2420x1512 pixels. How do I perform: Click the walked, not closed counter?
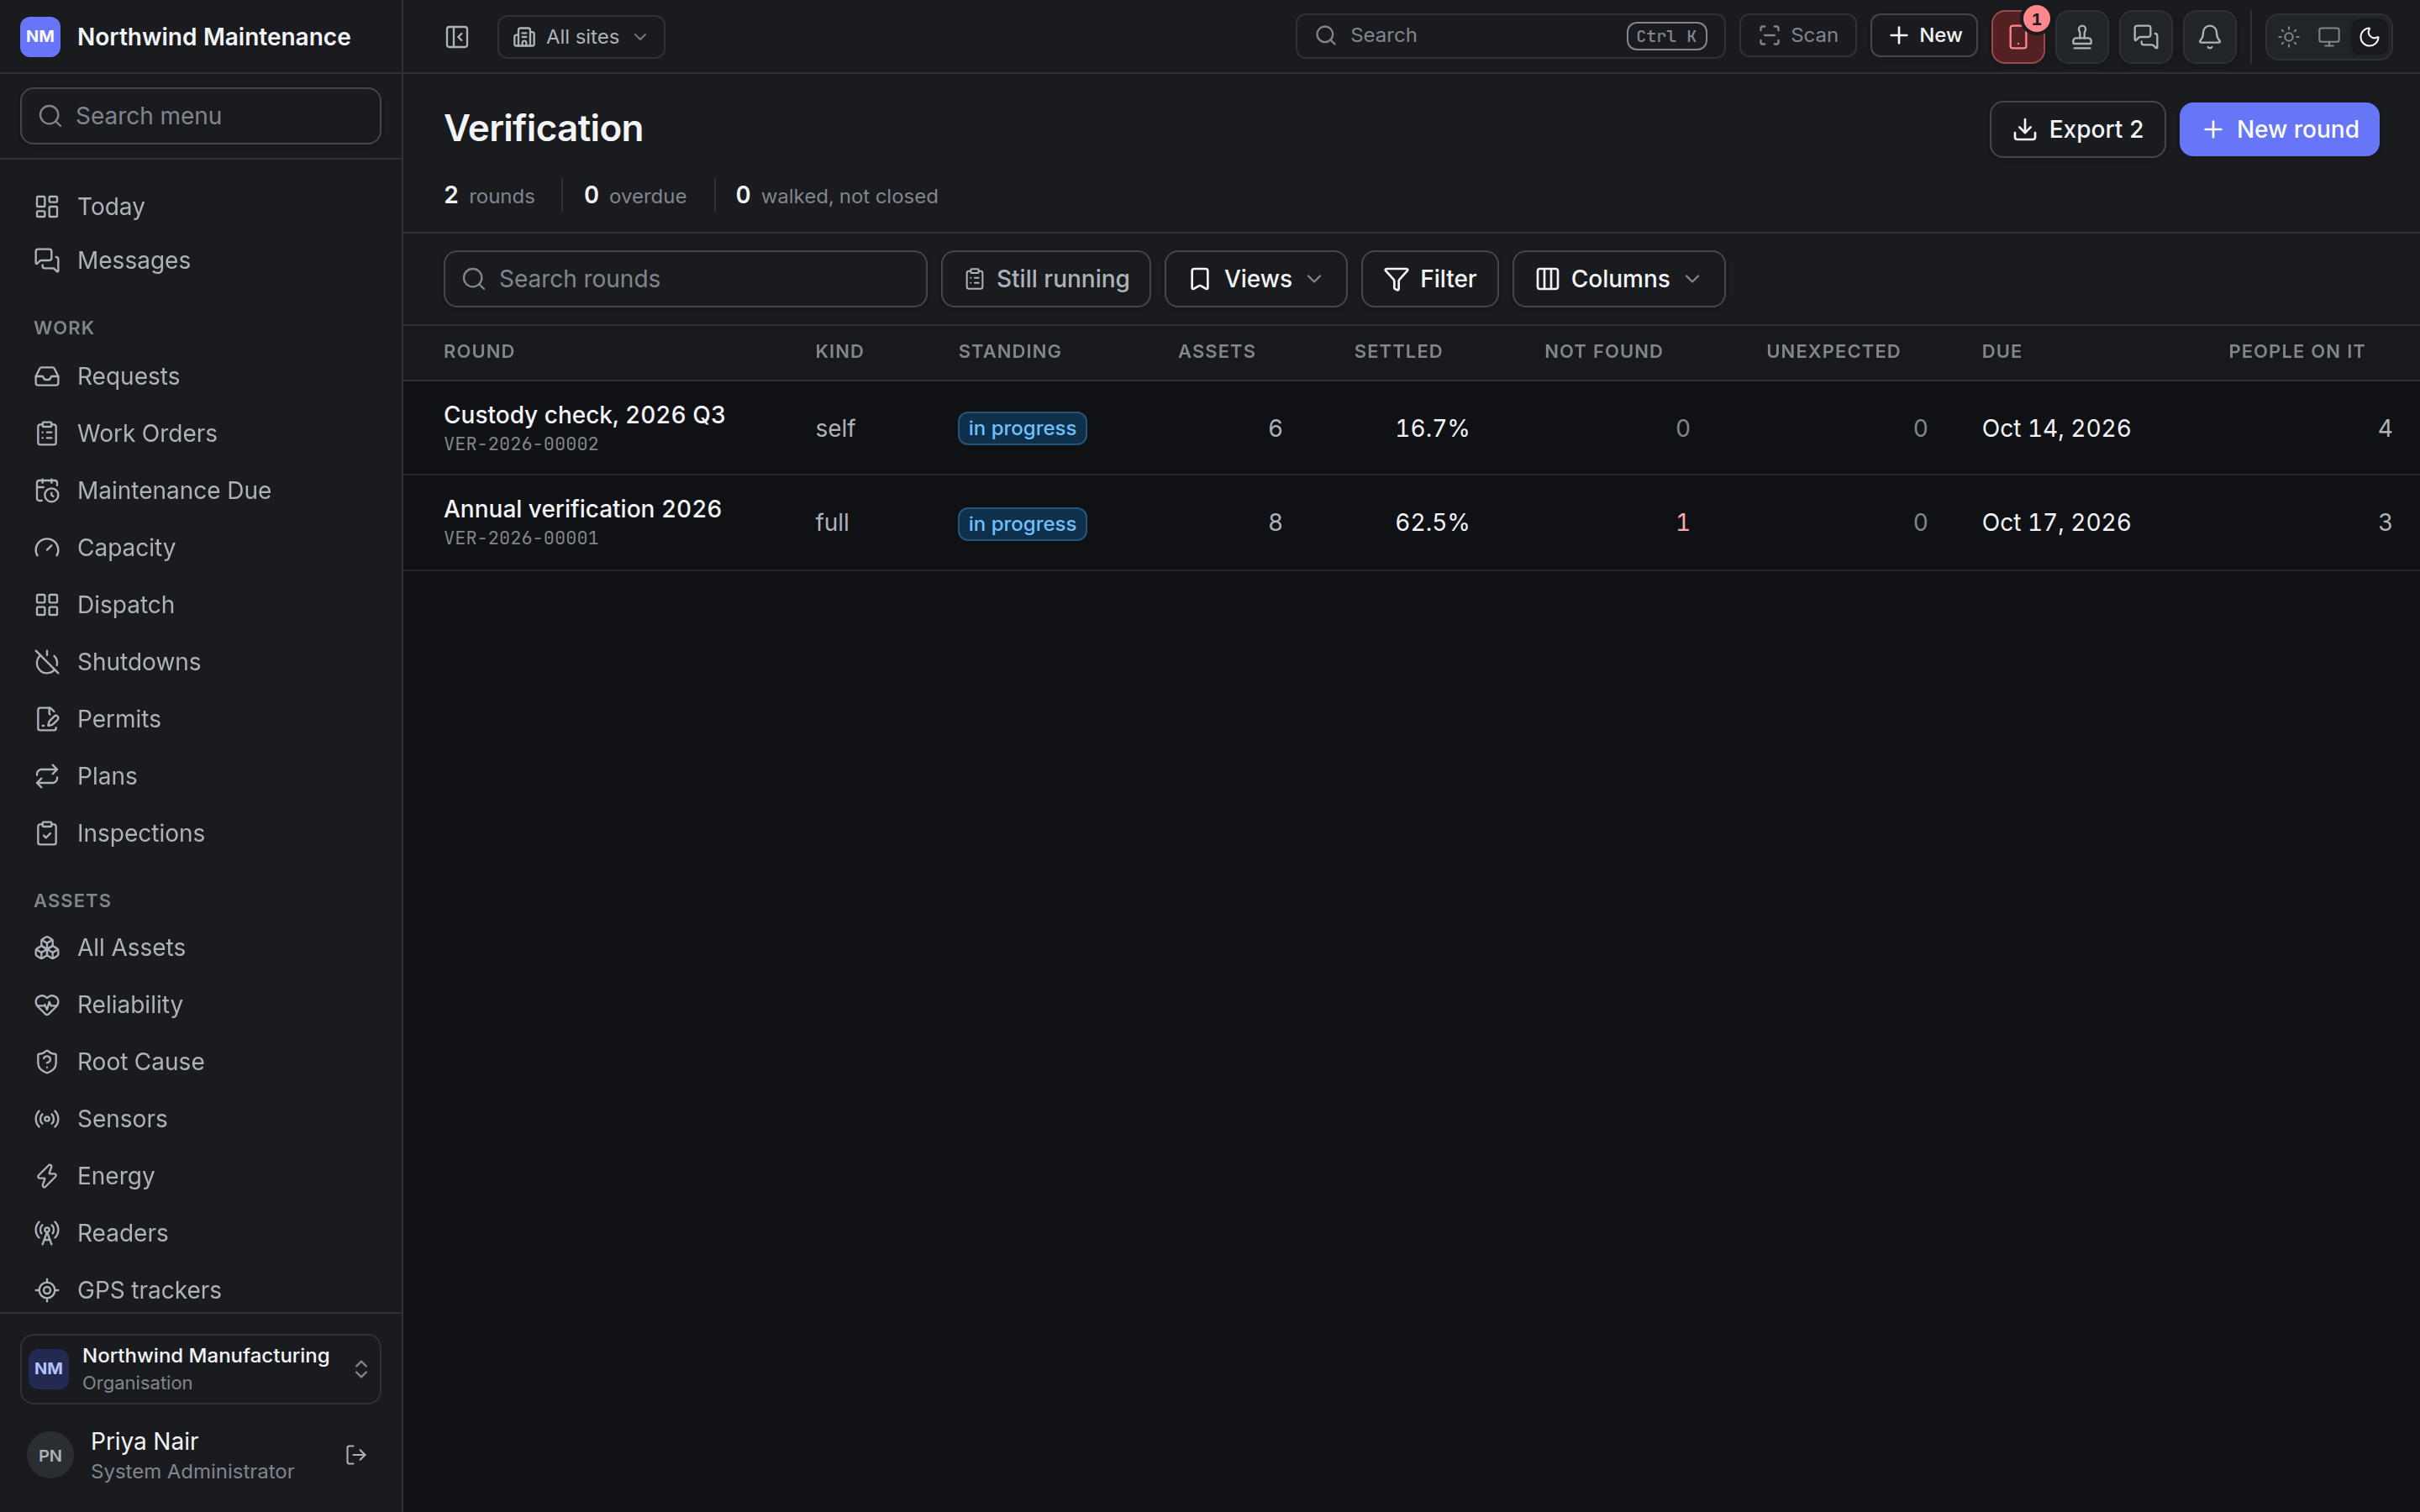(x=837, y=196)
